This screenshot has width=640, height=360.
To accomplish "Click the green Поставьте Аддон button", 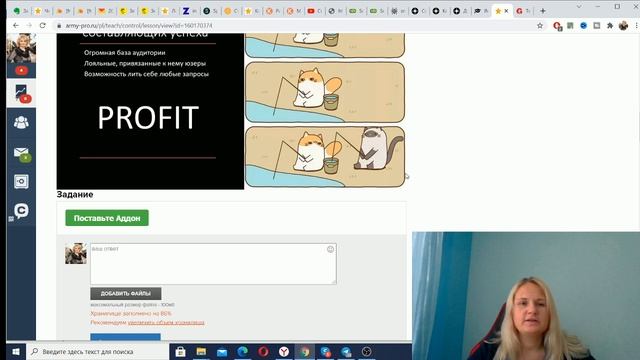I will pos(107,218).
